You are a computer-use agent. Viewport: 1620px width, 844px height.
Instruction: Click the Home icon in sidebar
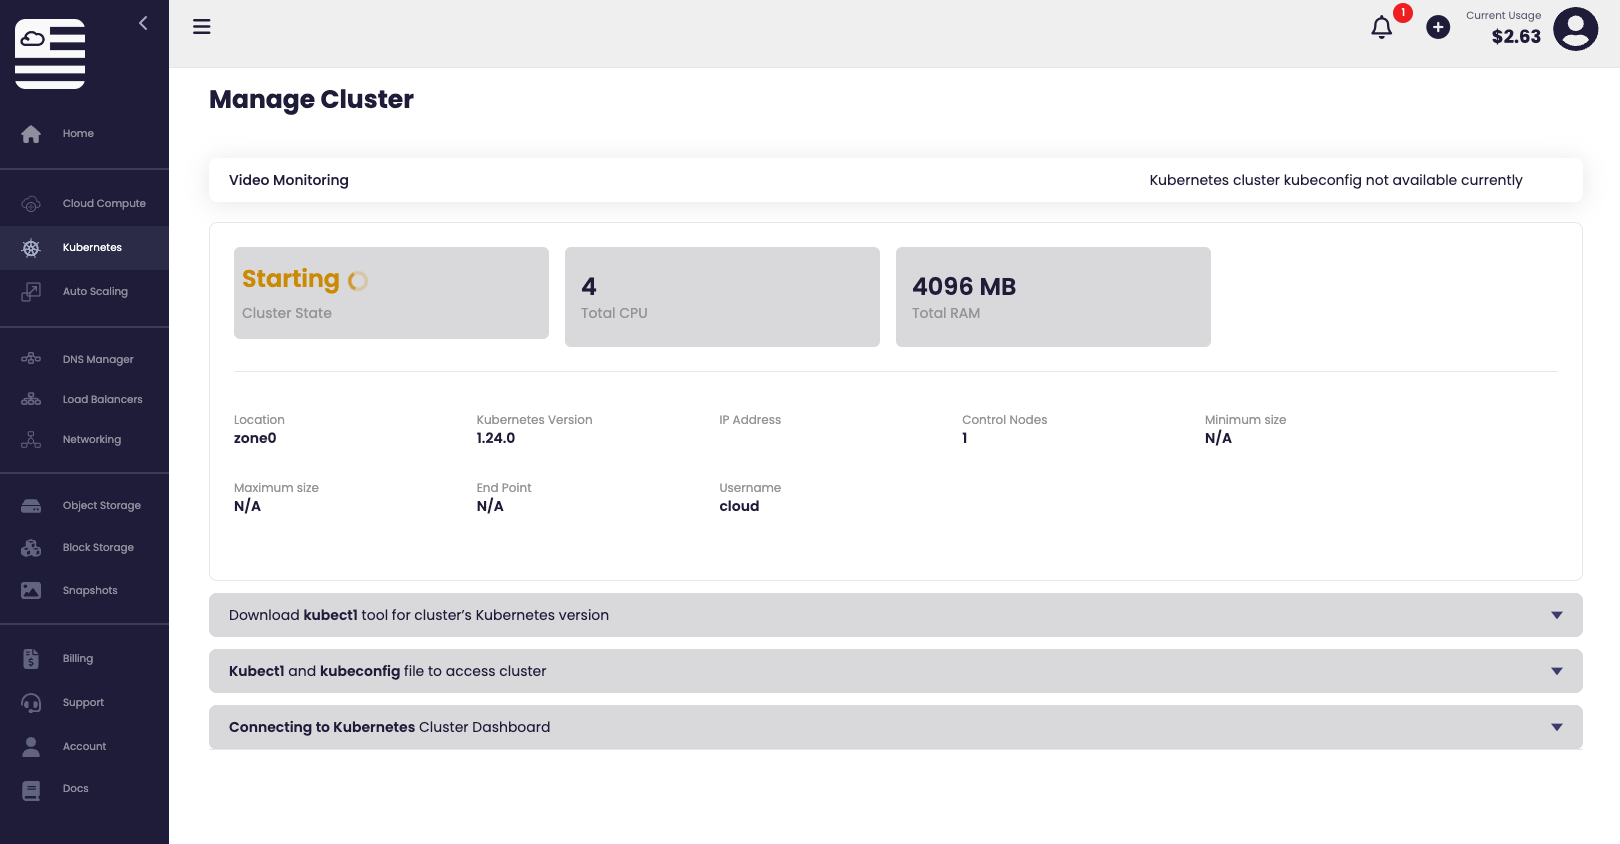pos(31,134)
